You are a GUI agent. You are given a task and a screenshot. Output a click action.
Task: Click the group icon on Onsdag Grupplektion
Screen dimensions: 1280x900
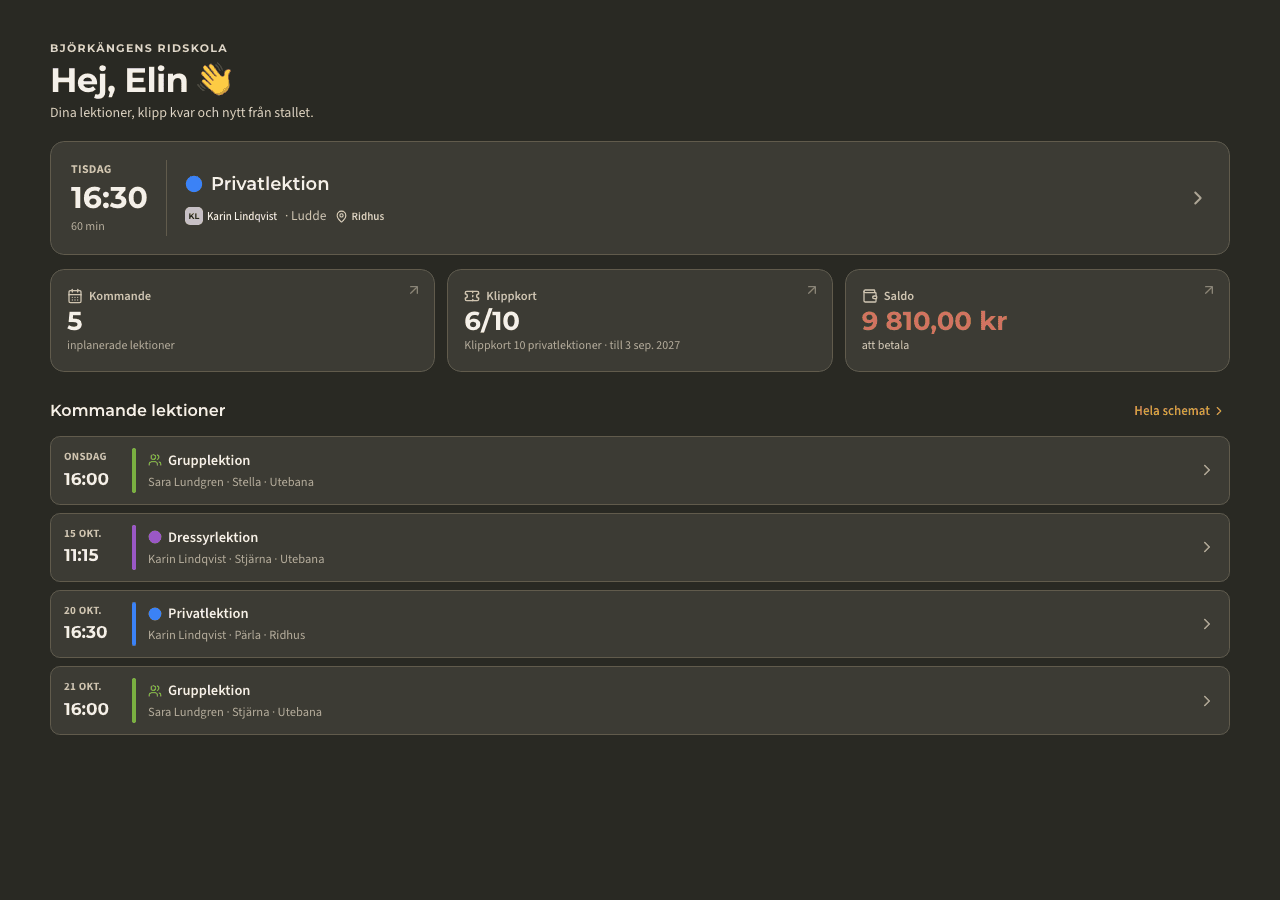(155, 460)
